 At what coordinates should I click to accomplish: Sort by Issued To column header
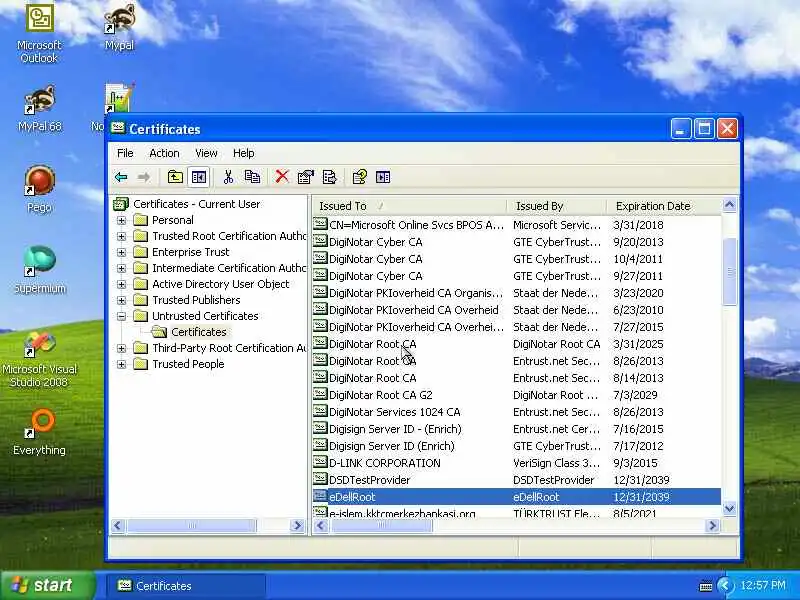tap(410, 206)
